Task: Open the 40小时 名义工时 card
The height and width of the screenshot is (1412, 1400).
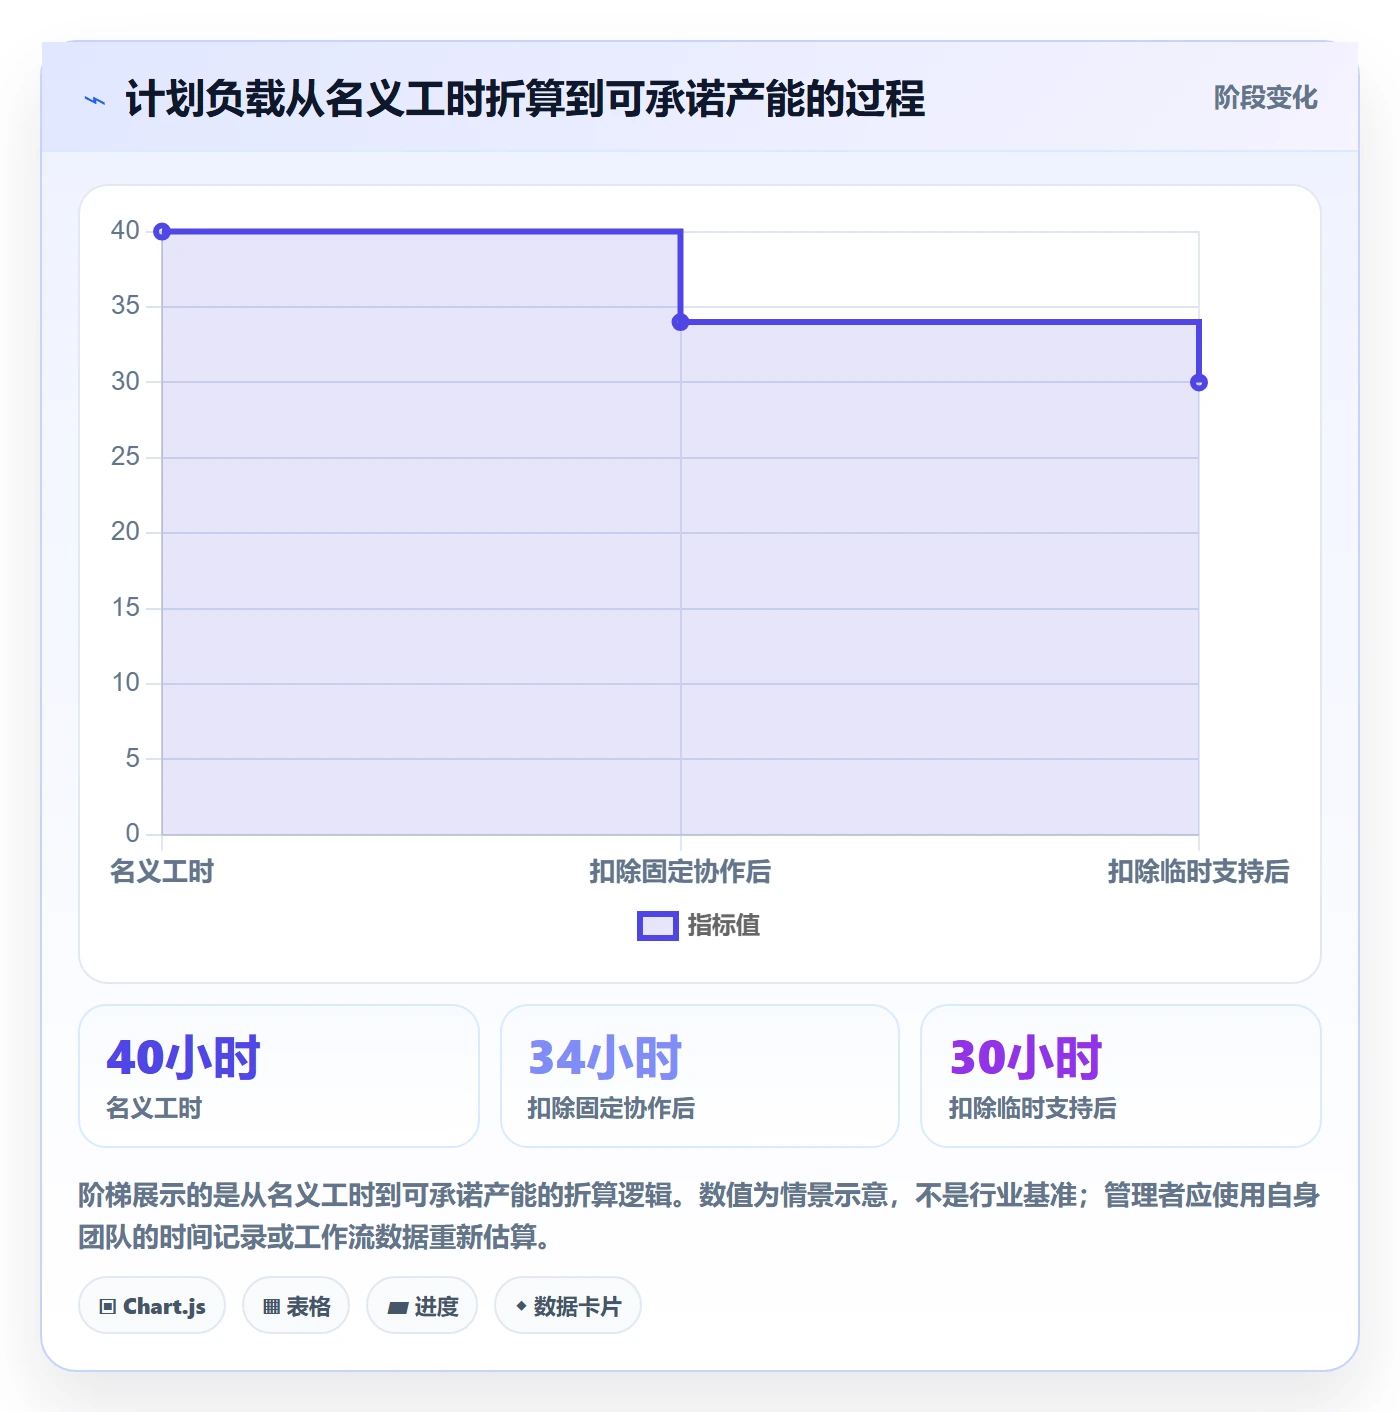Action: click(x=279, y=1076)
